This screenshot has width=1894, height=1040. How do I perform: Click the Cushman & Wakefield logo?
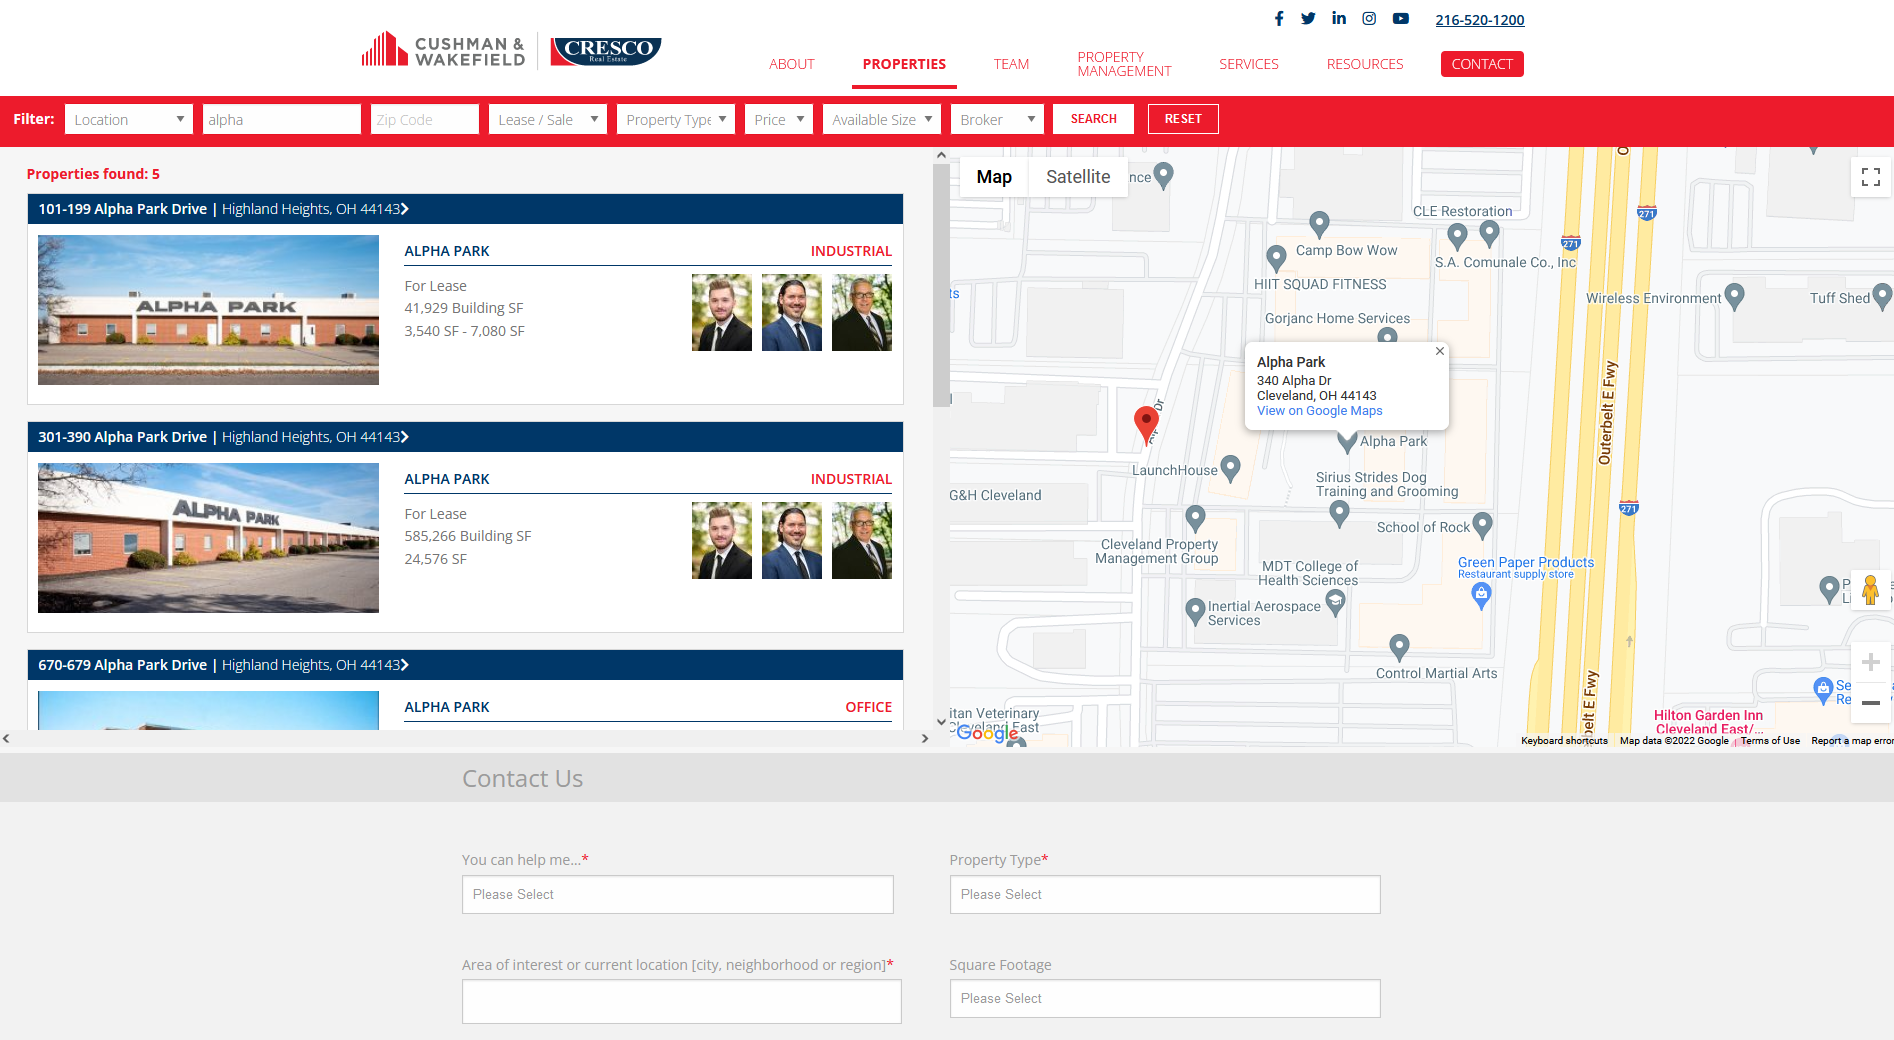pos(443,50)
